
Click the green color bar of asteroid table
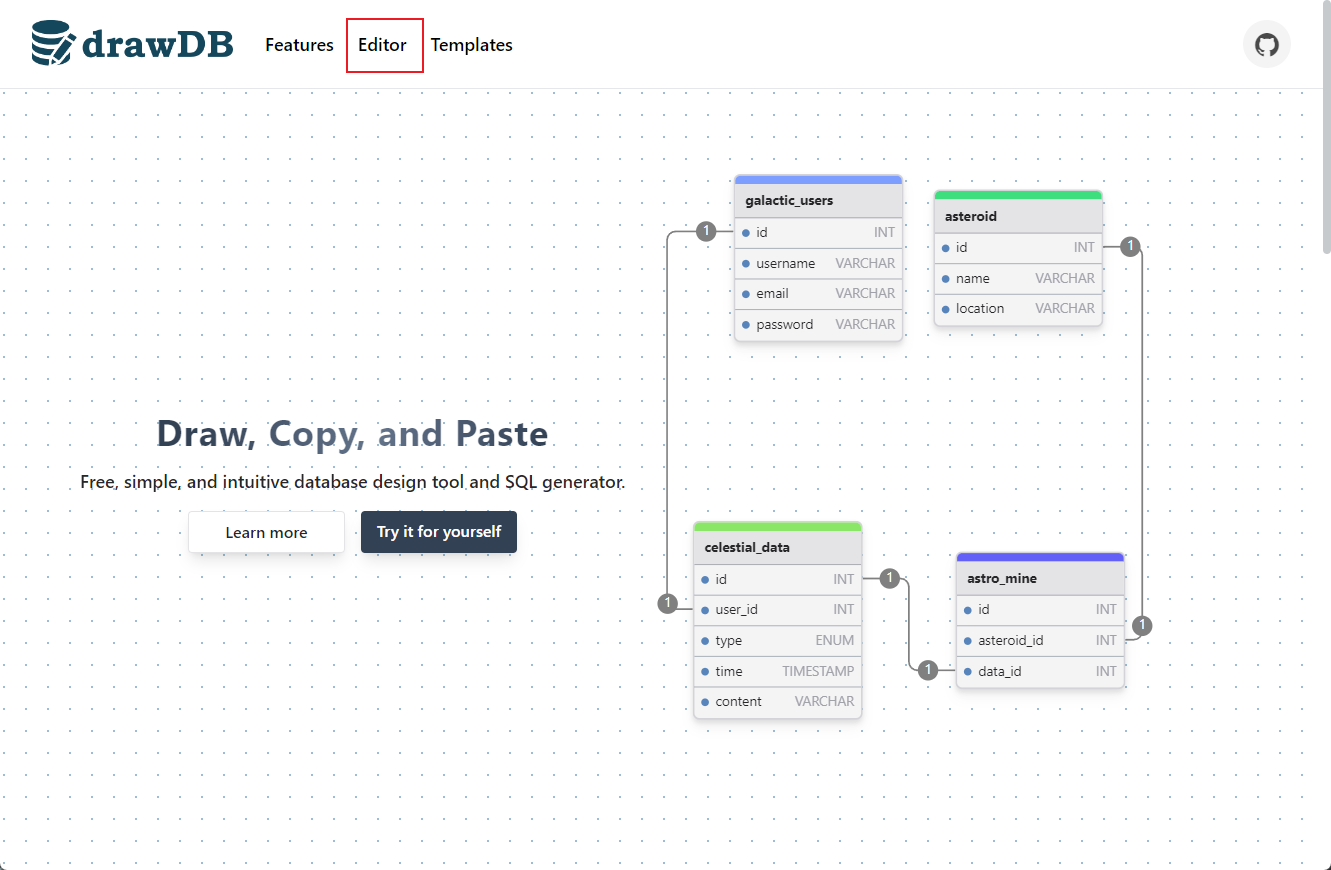pos(1017,195)
